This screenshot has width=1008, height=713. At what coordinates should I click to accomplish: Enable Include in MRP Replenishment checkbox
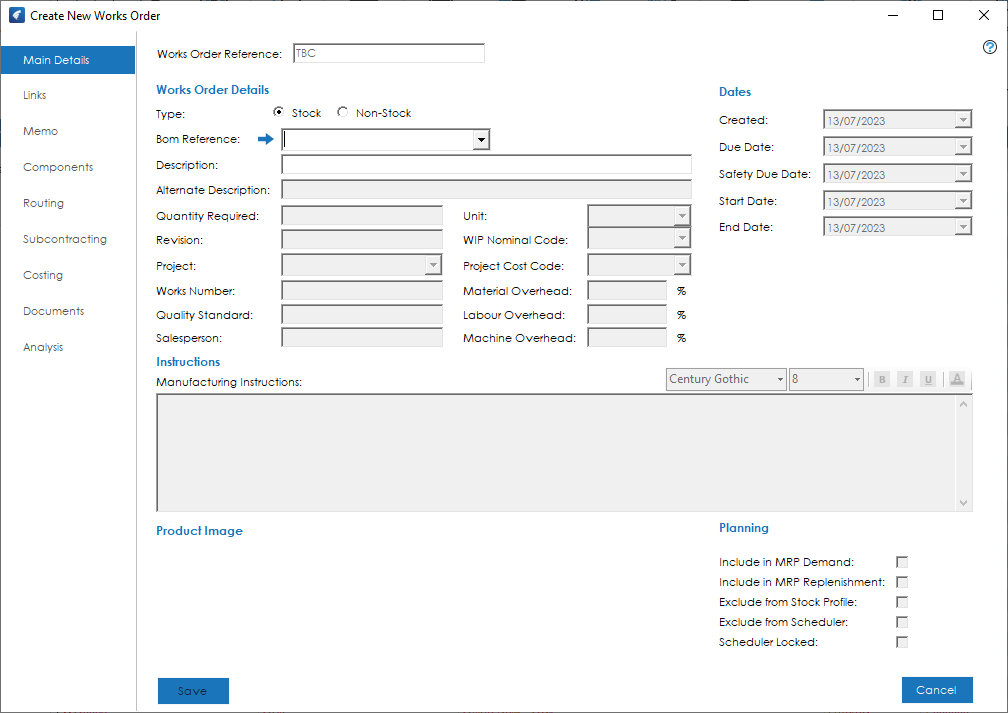click(x=902, y=582)
